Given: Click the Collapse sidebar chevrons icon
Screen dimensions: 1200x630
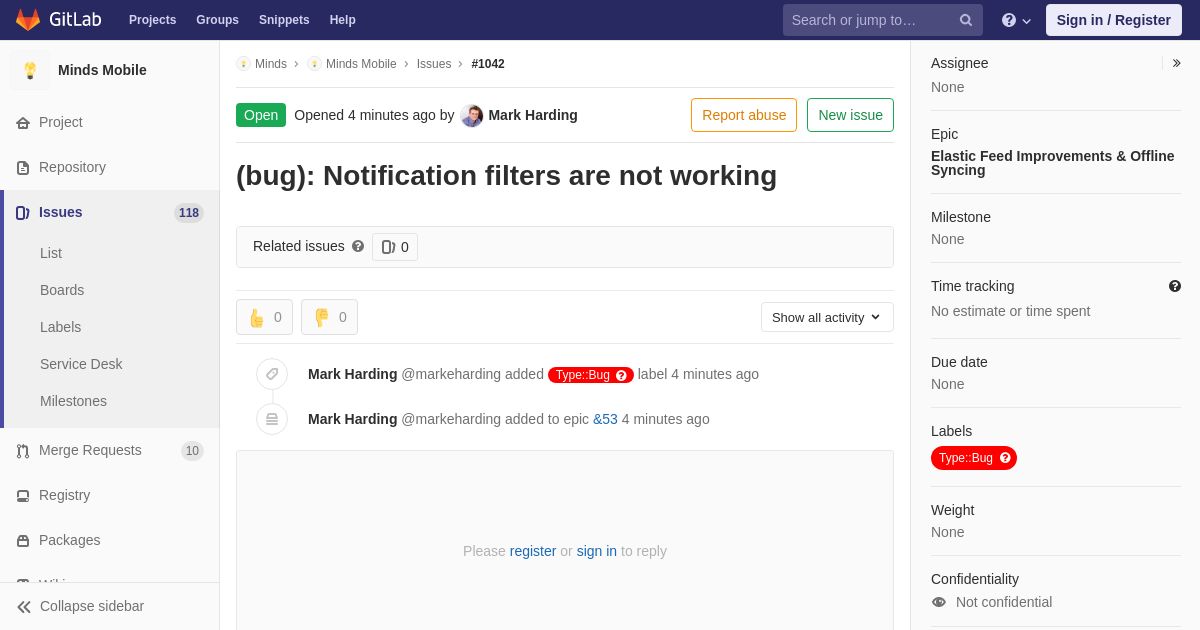Looking at the screenshot, I should pos(24,607).
